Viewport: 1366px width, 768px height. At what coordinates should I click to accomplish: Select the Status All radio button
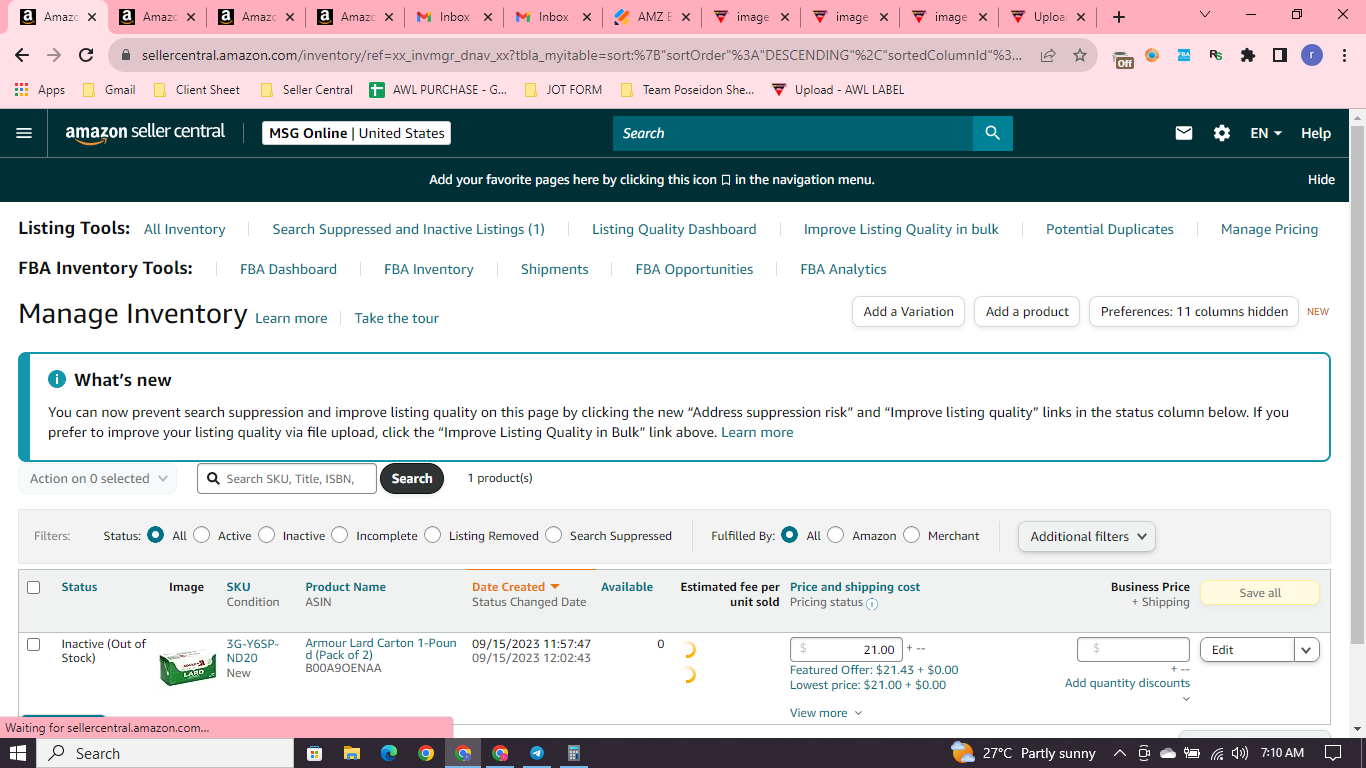point(155,535)
